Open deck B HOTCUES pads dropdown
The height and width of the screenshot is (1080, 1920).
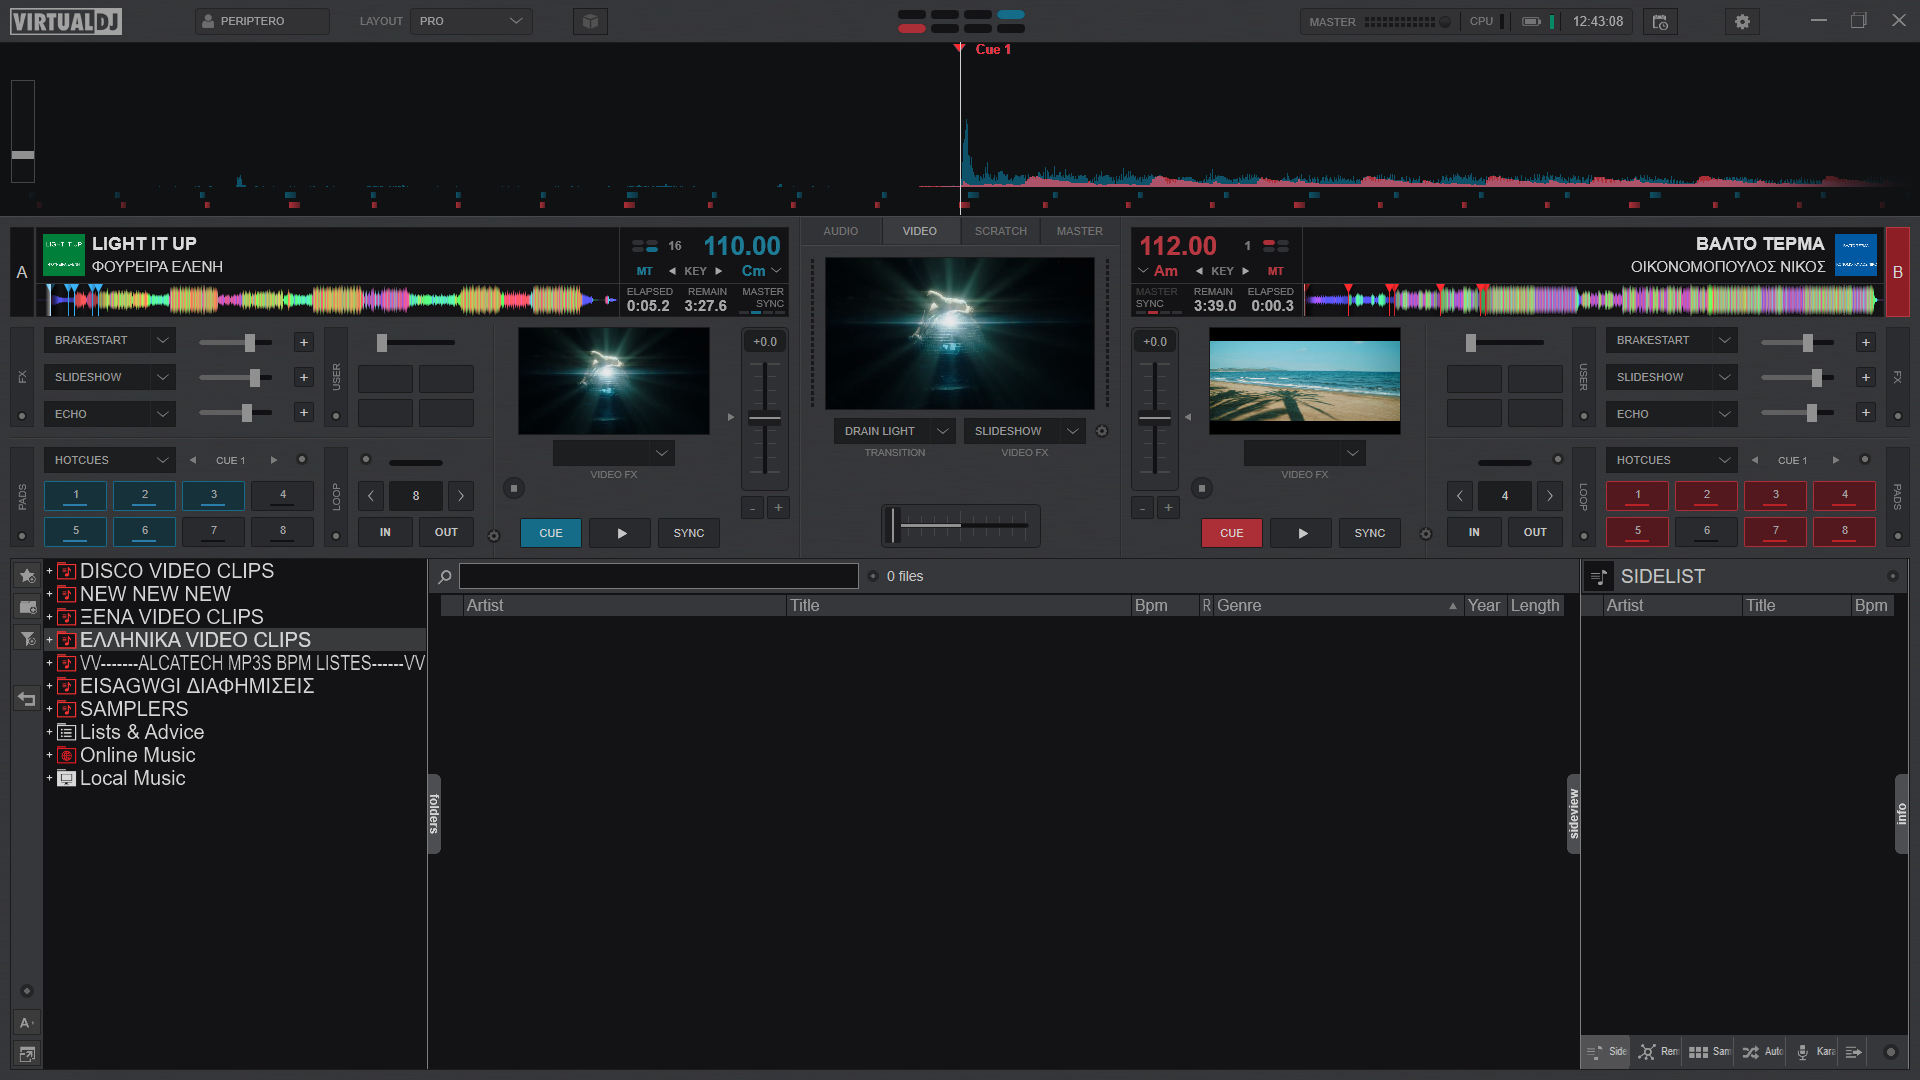tap(1671, 460)
